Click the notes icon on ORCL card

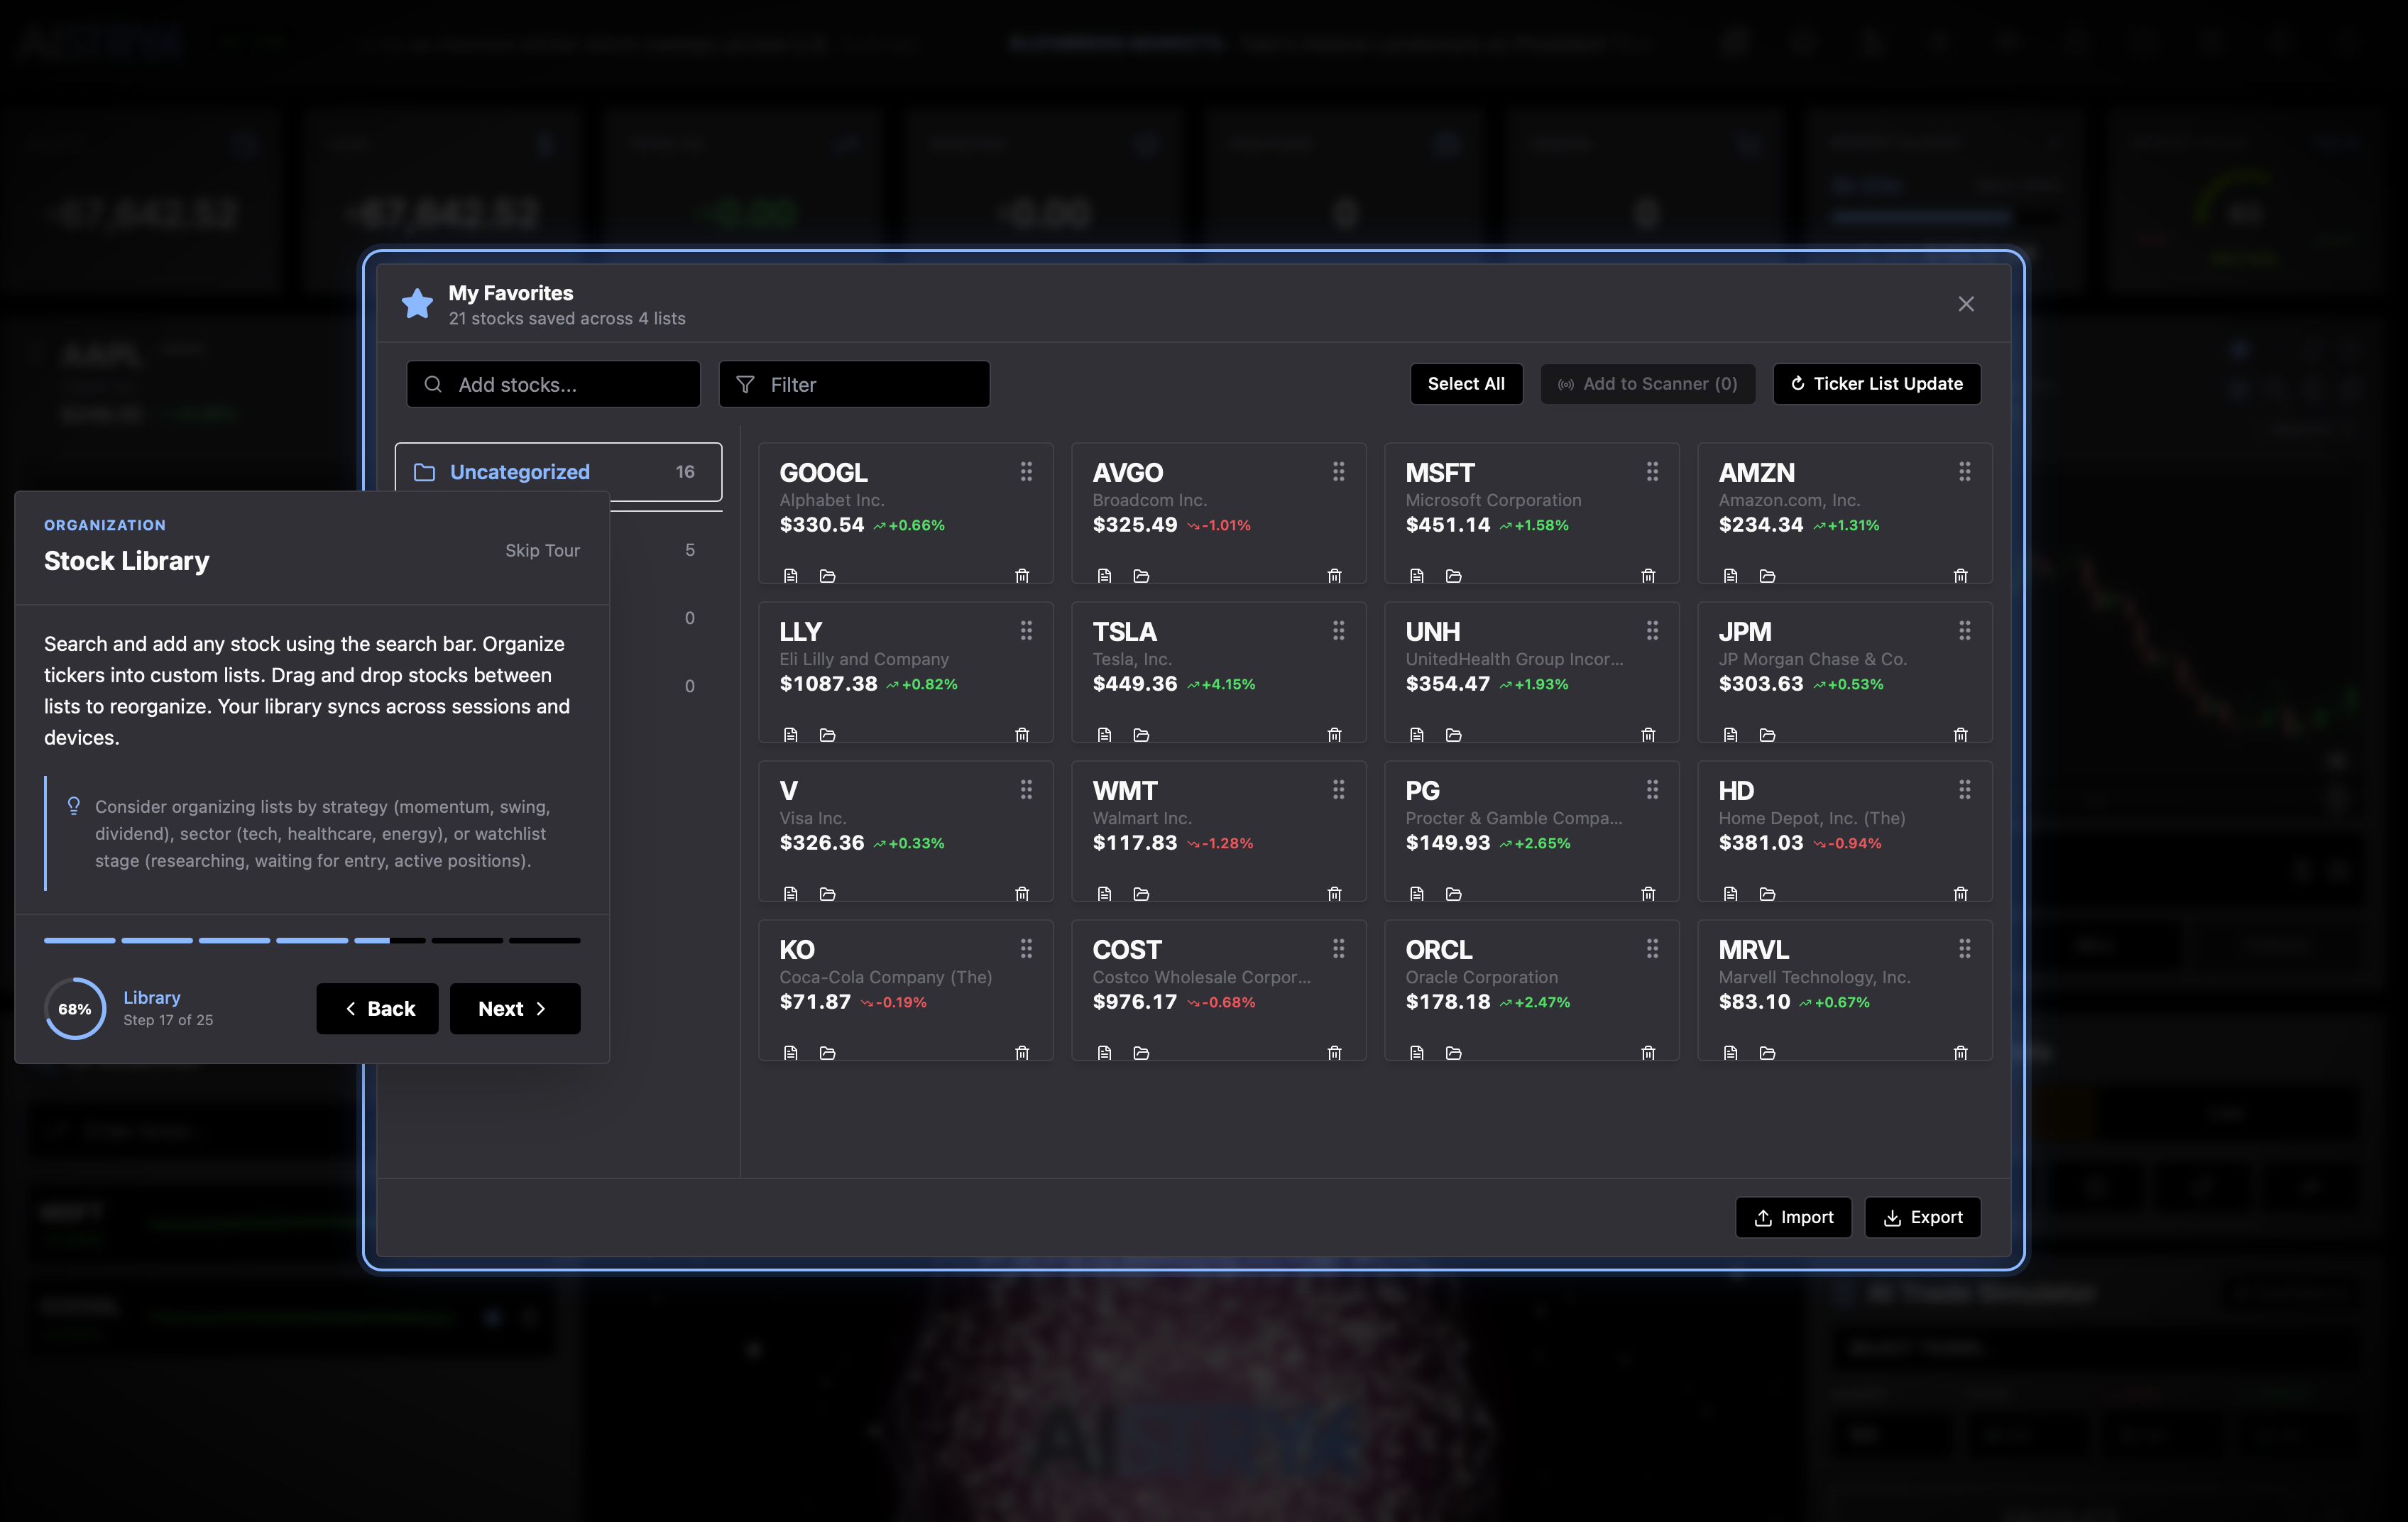(1417, 1052)
